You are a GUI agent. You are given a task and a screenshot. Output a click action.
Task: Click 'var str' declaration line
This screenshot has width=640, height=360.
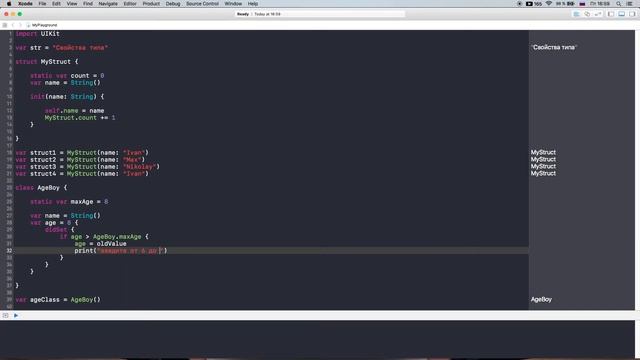(x=62, y=48)
